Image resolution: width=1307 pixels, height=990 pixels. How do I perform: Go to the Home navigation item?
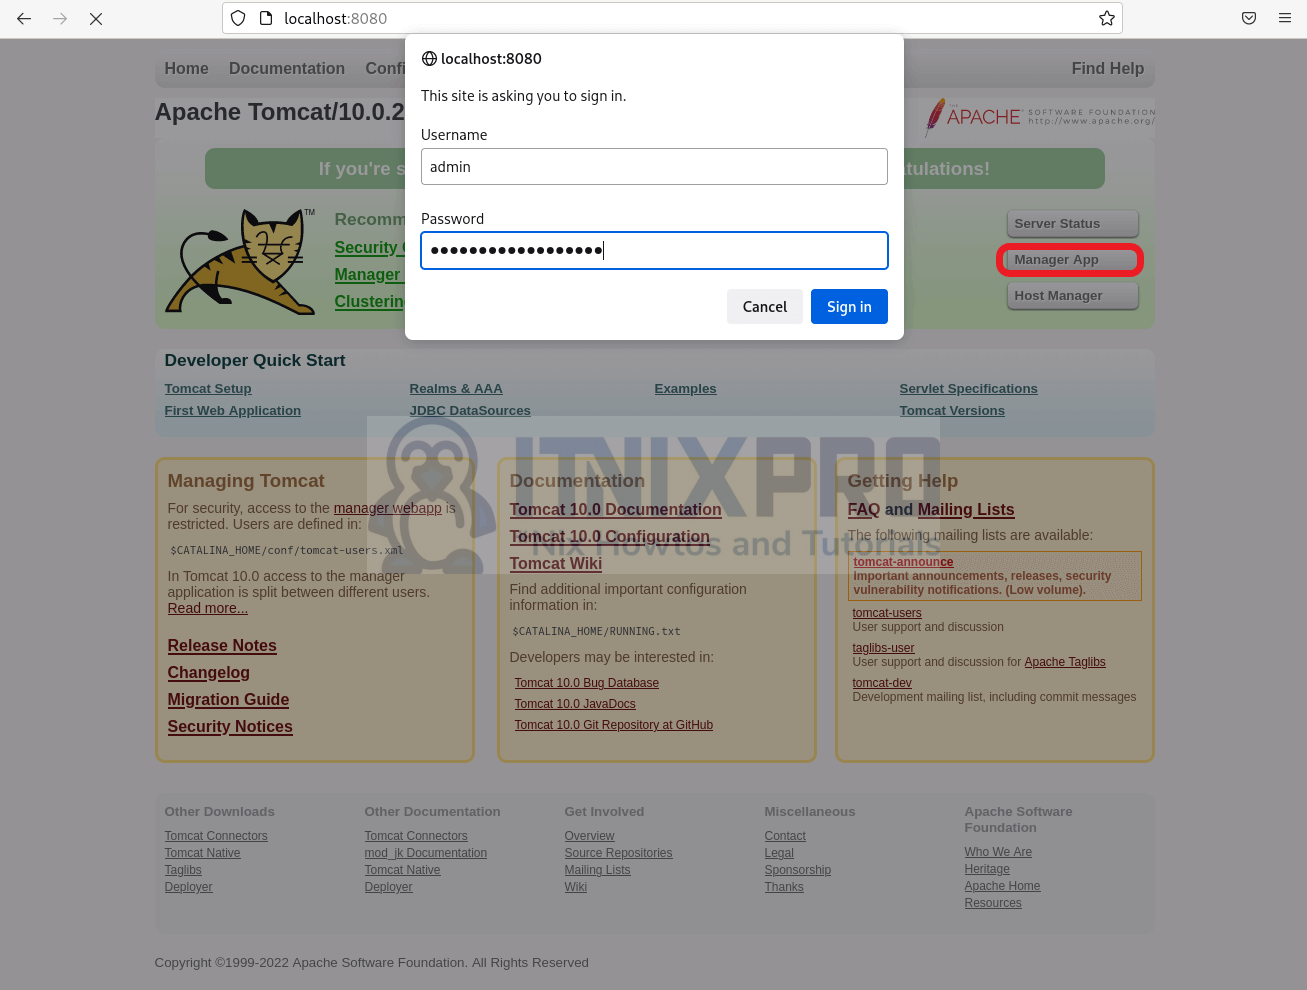[x=186, y=68]
